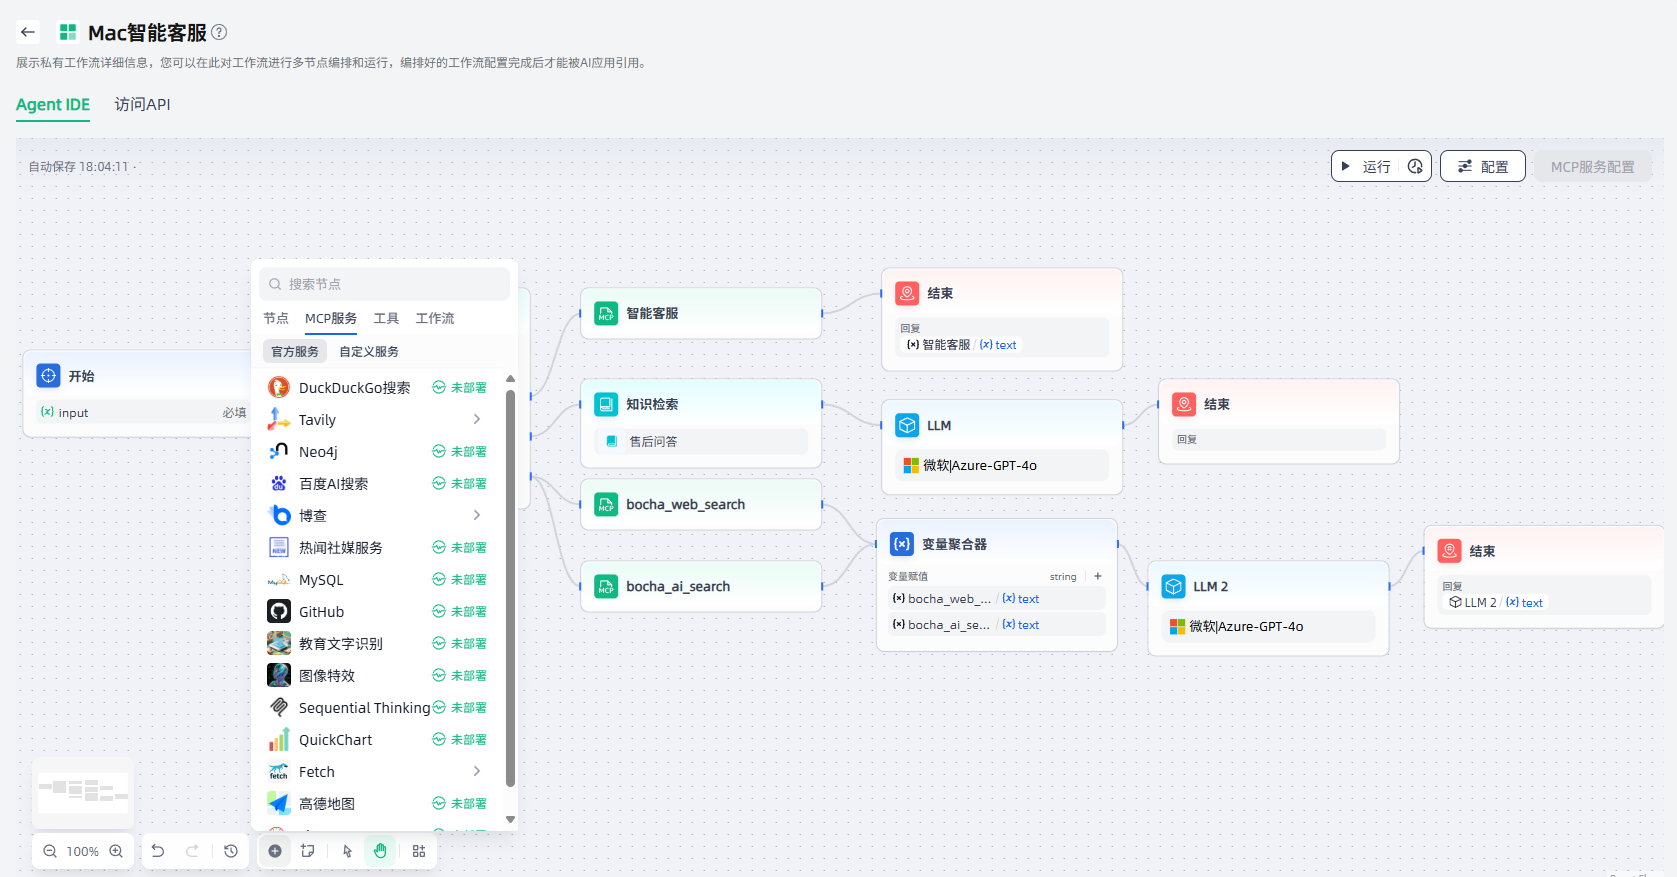The image size is (1677, 877).
Task: Expand the Fetch service entry
Action: point(477,772)
